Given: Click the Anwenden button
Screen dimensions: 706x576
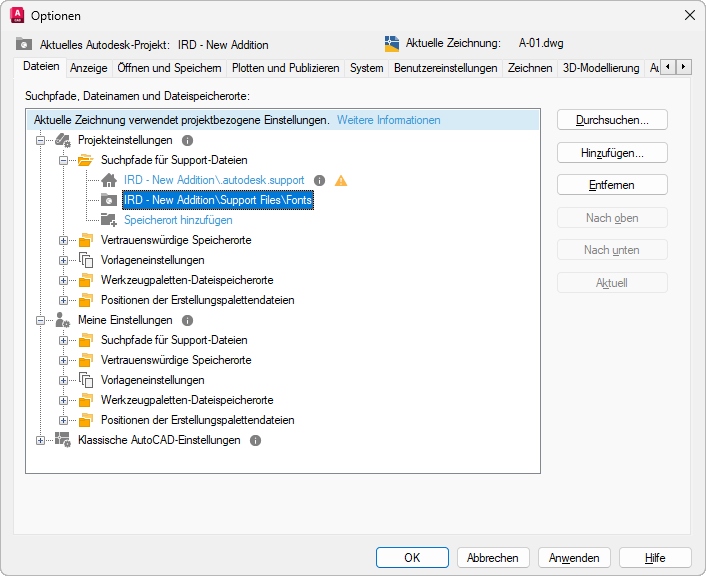Looking at the screenshot, I should click(574, 558).
